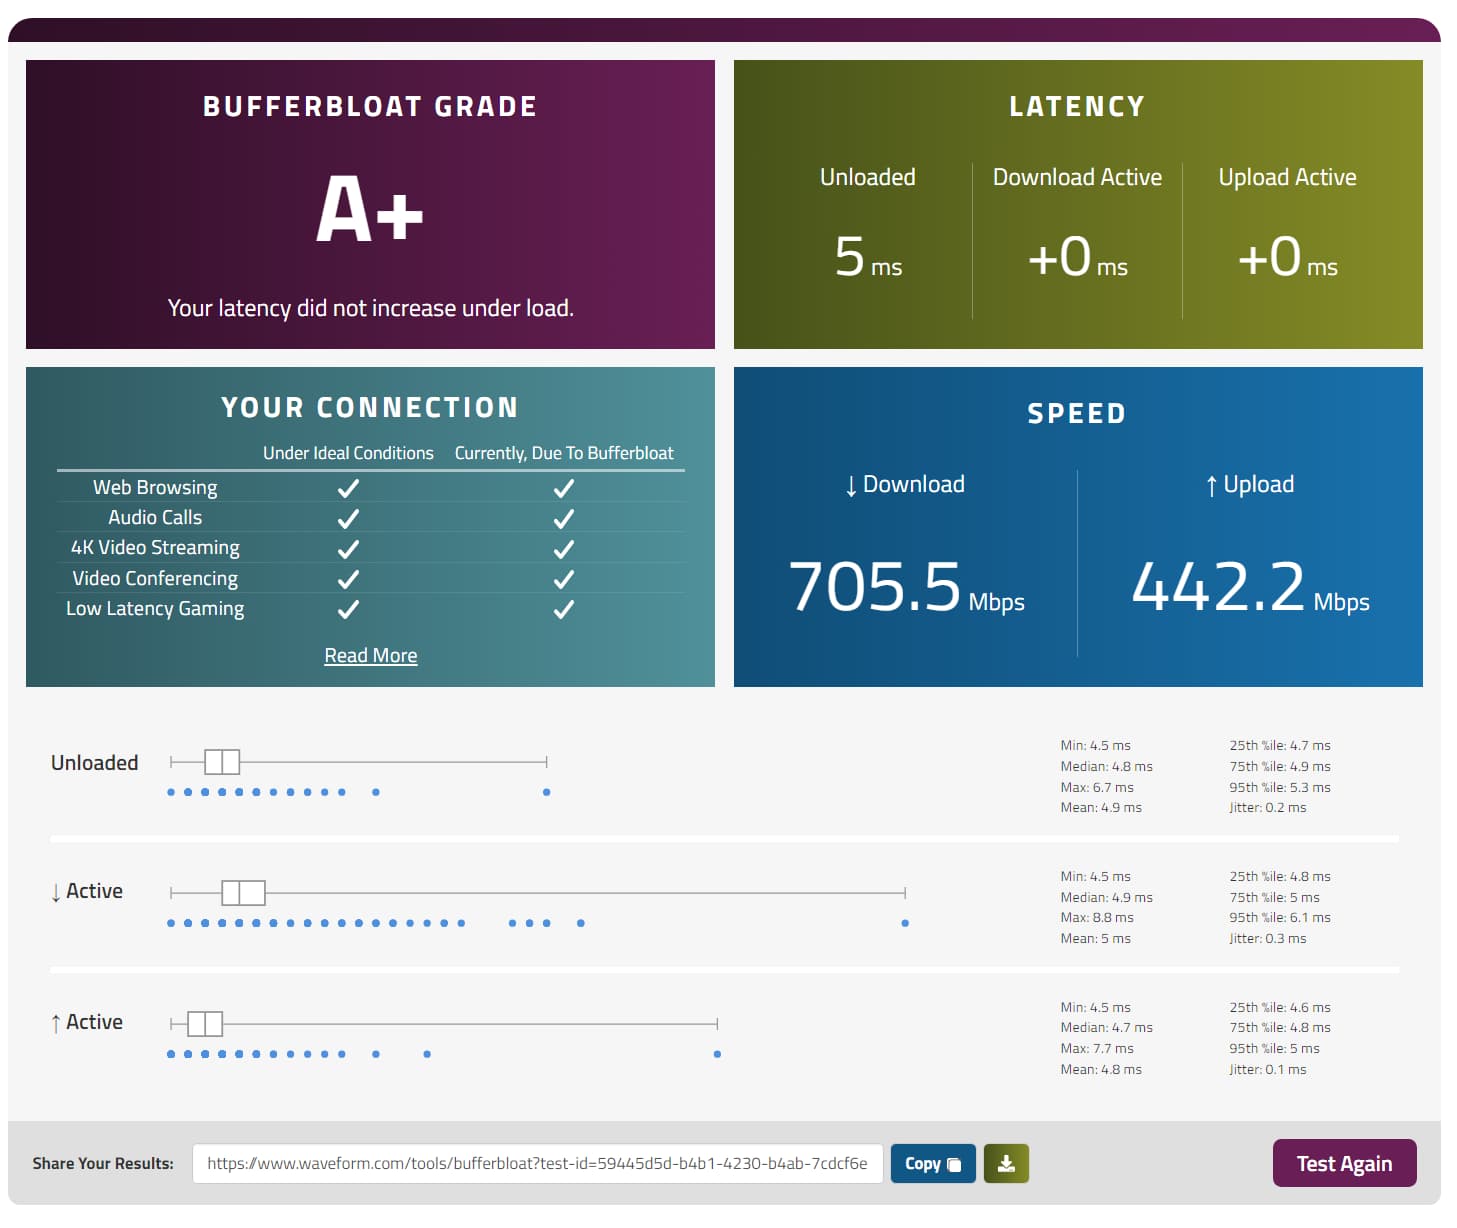Click the 'SPEED' heading

click(x=1077, y=413)
